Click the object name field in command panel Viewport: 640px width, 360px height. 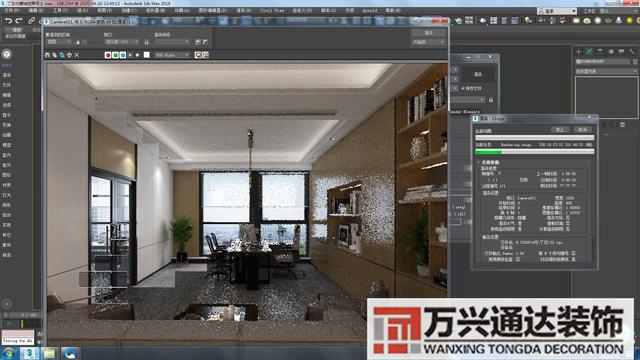[603, 62]
